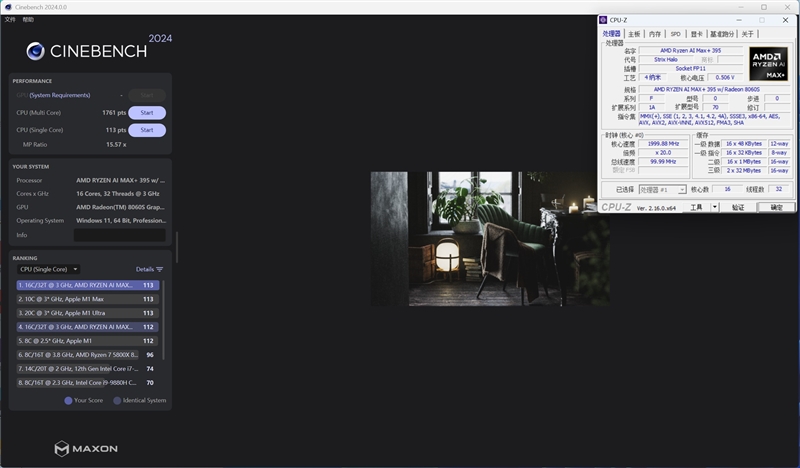This screenshot has width=800, height=468.
Task: Click the Details filter icon in Ranking
Action: pos(159,269)
